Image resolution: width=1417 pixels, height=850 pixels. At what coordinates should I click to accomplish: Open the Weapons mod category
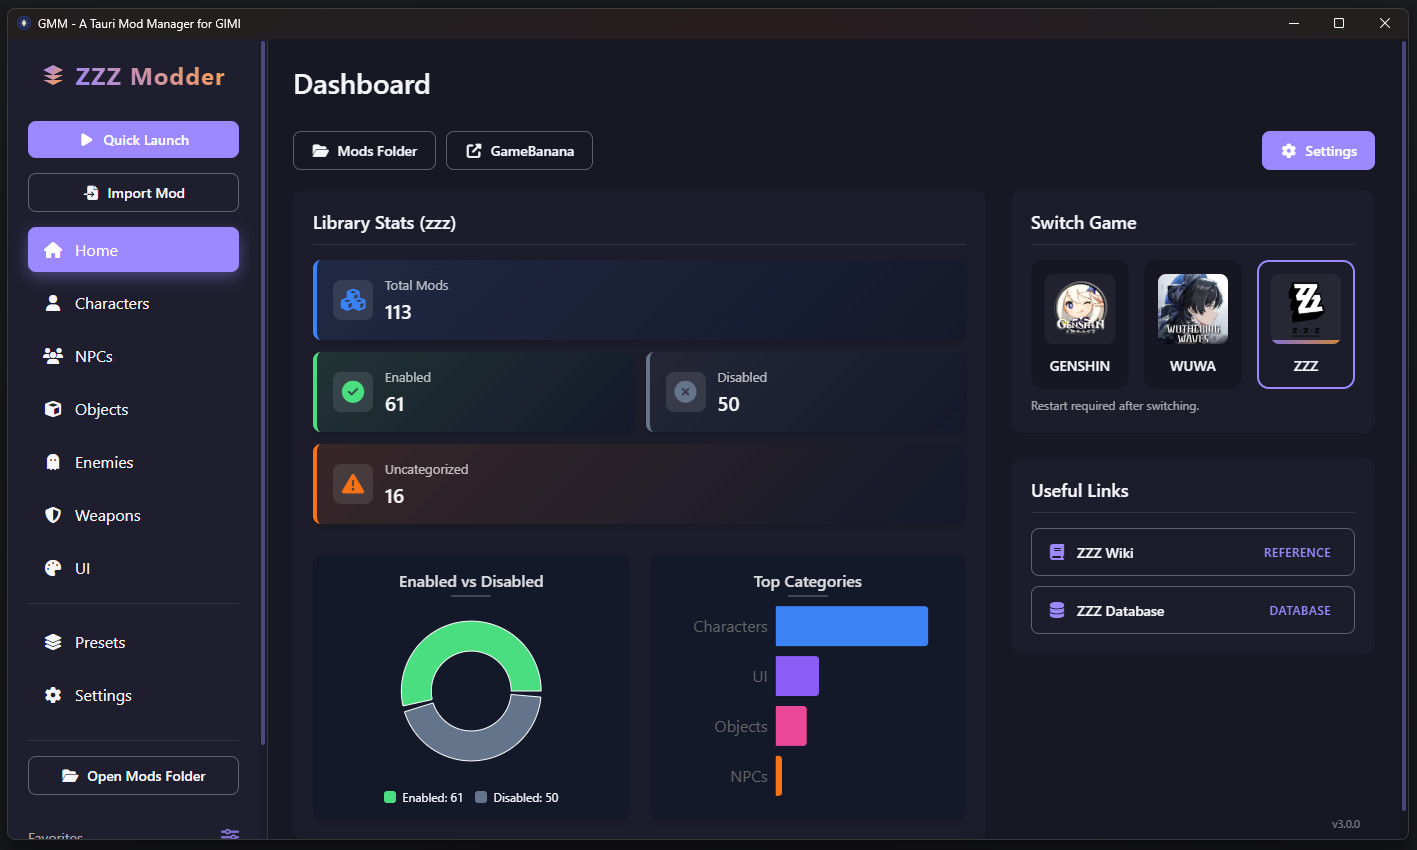(106, 515)
